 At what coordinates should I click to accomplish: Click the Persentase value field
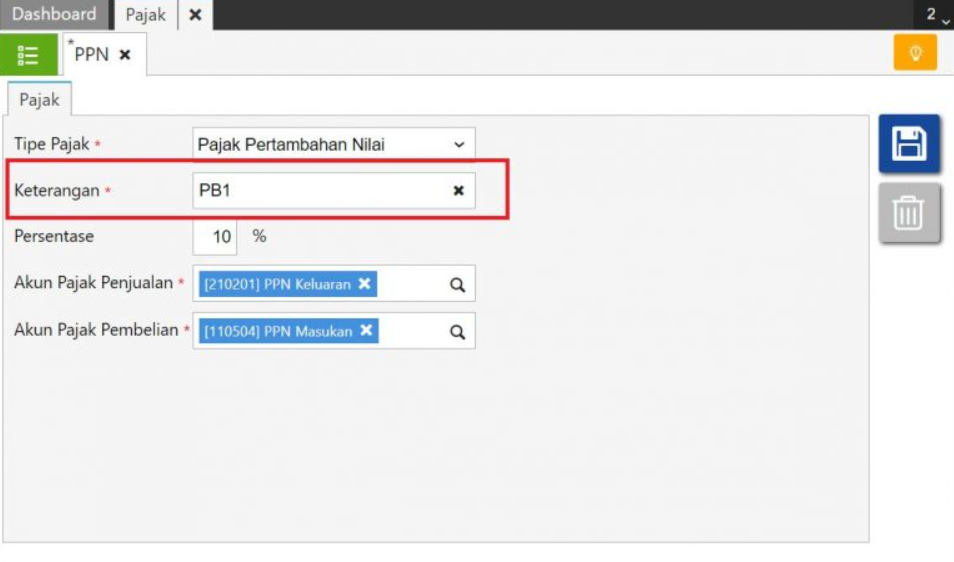click(215, 237)
